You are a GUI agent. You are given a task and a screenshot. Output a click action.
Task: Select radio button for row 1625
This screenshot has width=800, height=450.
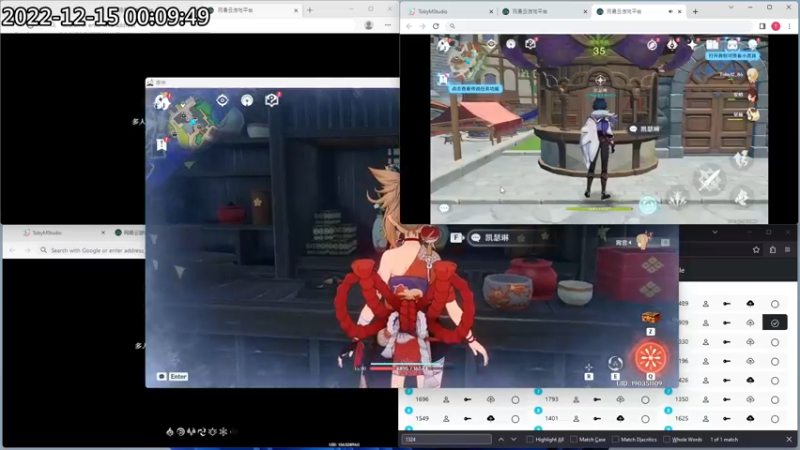tap(774, 419)
